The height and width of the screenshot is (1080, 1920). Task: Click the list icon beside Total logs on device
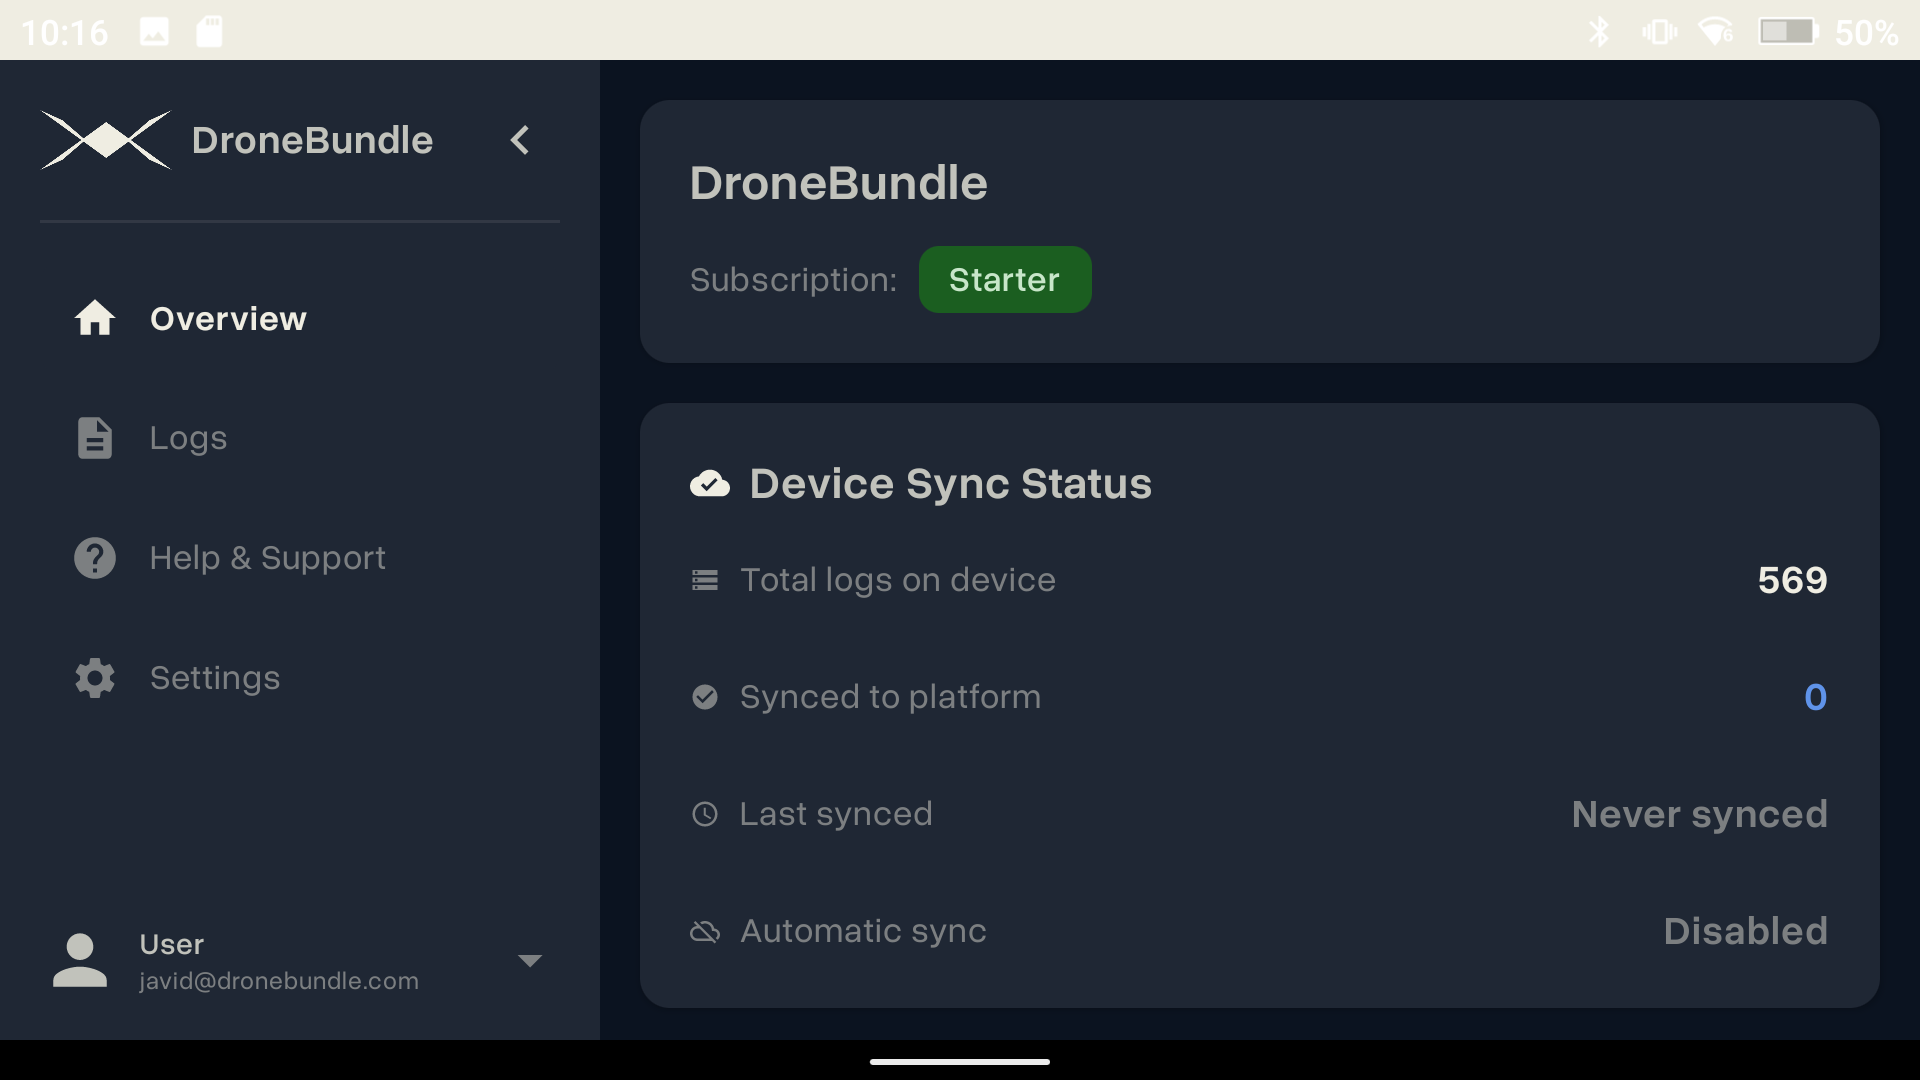coord(706,580)
